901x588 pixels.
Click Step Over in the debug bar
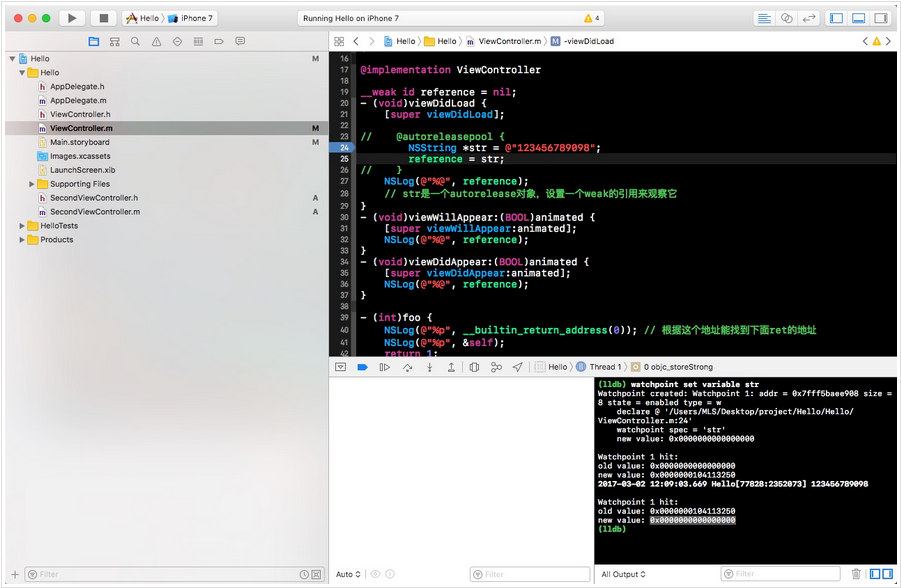[407, 367]
